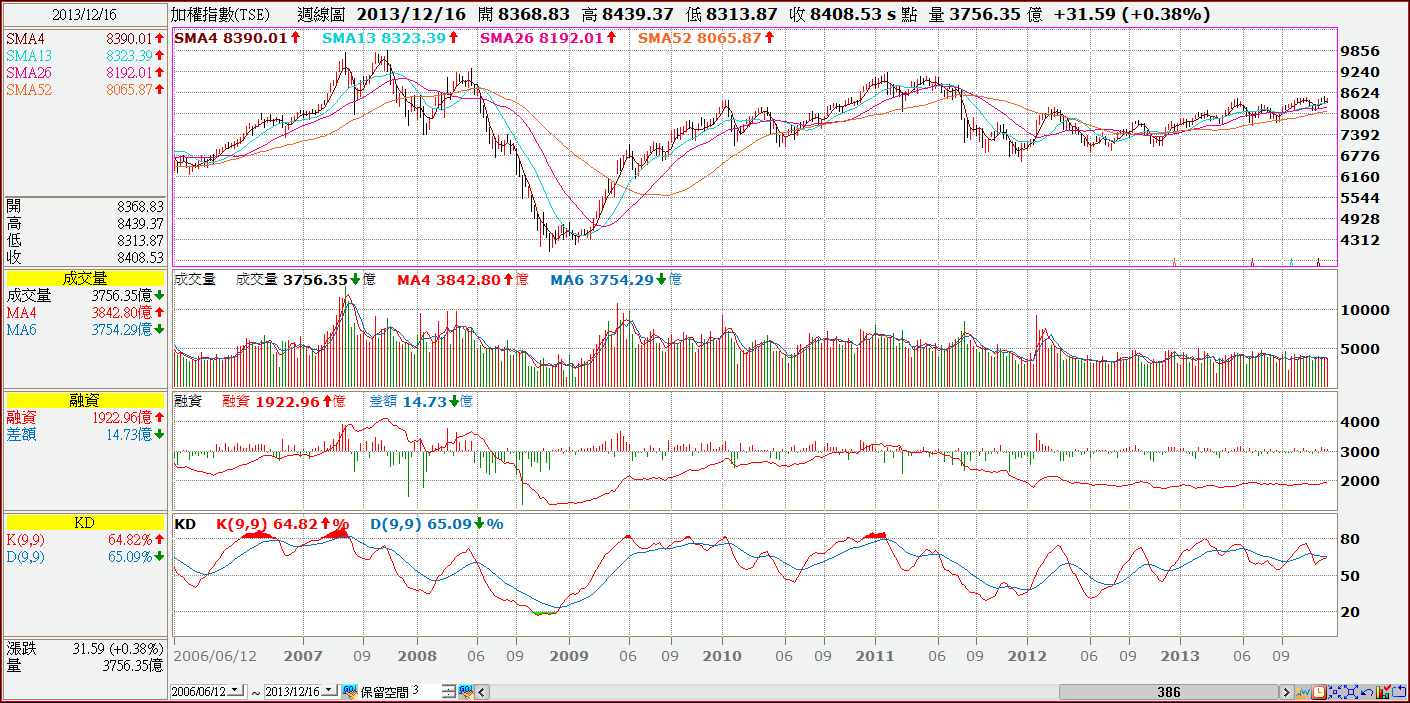The height and width of the screenshot is (703, 1410).
Task: Click the line chart style icon
Action: [x=1303, y=692]
